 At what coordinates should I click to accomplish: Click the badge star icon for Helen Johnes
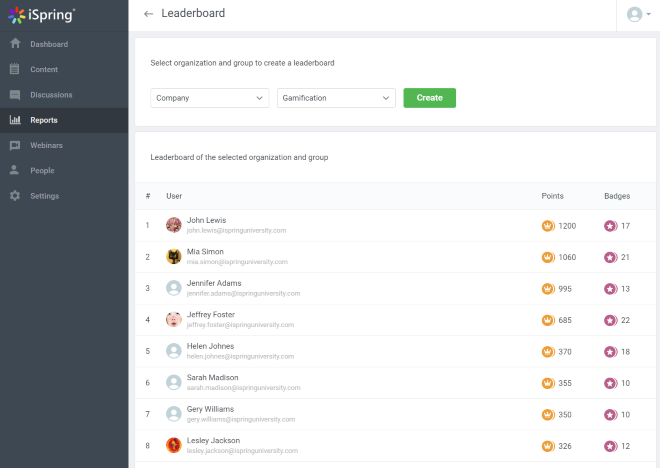(610, 351)
